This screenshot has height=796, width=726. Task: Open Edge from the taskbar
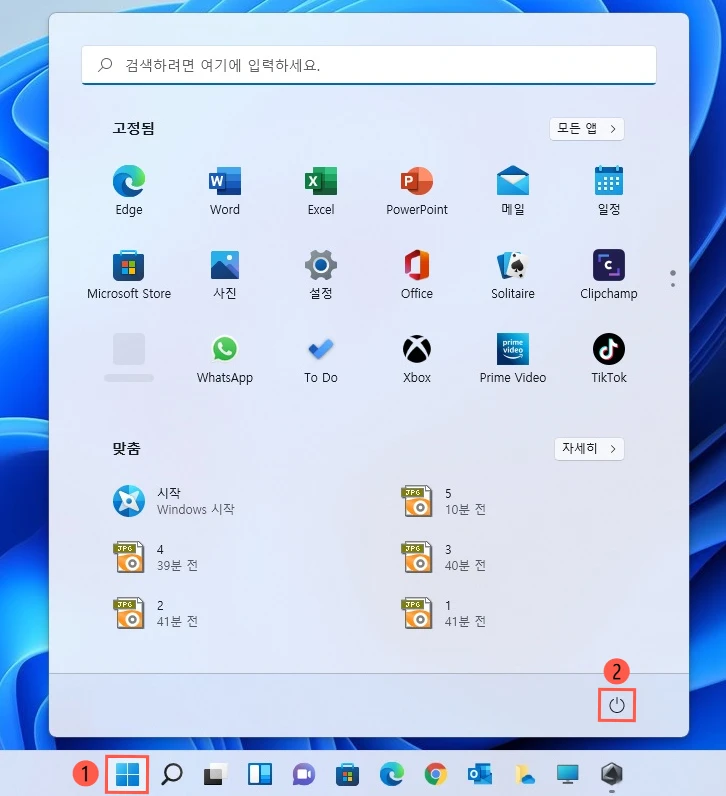pyautogui.click(x=391, y=774)
